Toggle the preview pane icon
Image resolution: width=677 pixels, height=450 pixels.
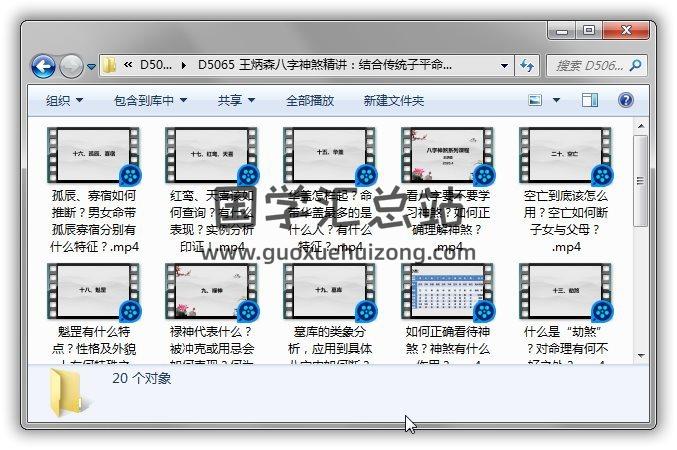590,100
